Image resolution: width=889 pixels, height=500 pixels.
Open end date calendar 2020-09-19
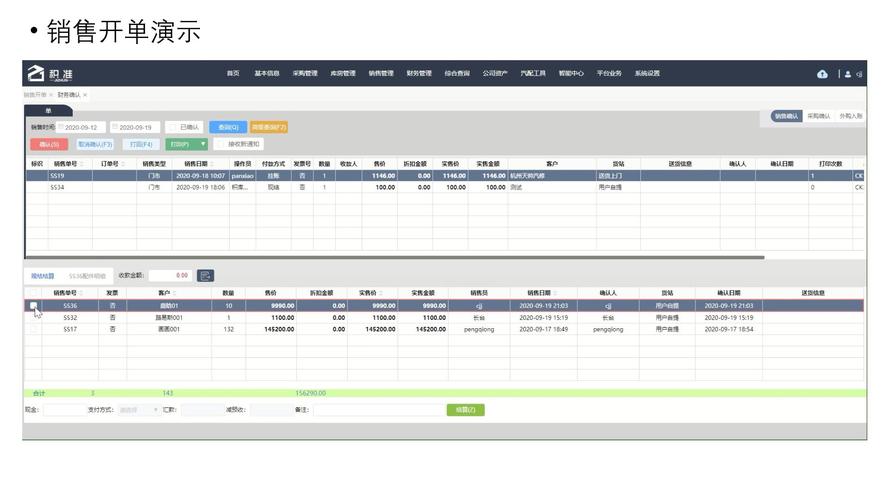[x=115, y=127]
